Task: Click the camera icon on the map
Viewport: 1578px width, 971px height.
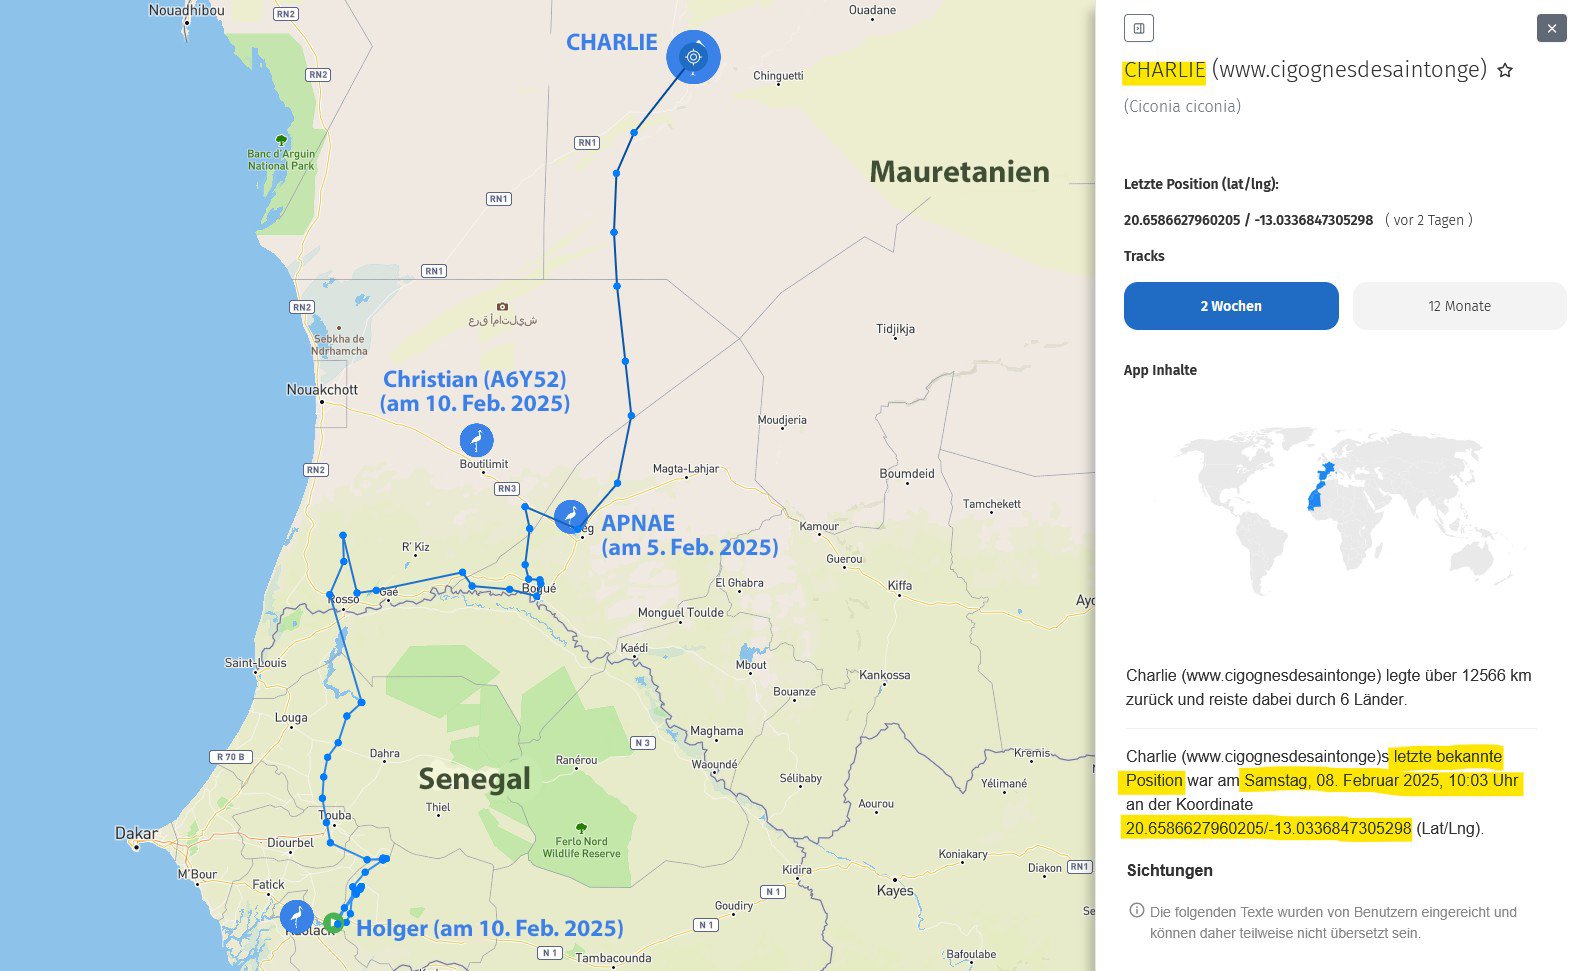Action: point(502,306)
